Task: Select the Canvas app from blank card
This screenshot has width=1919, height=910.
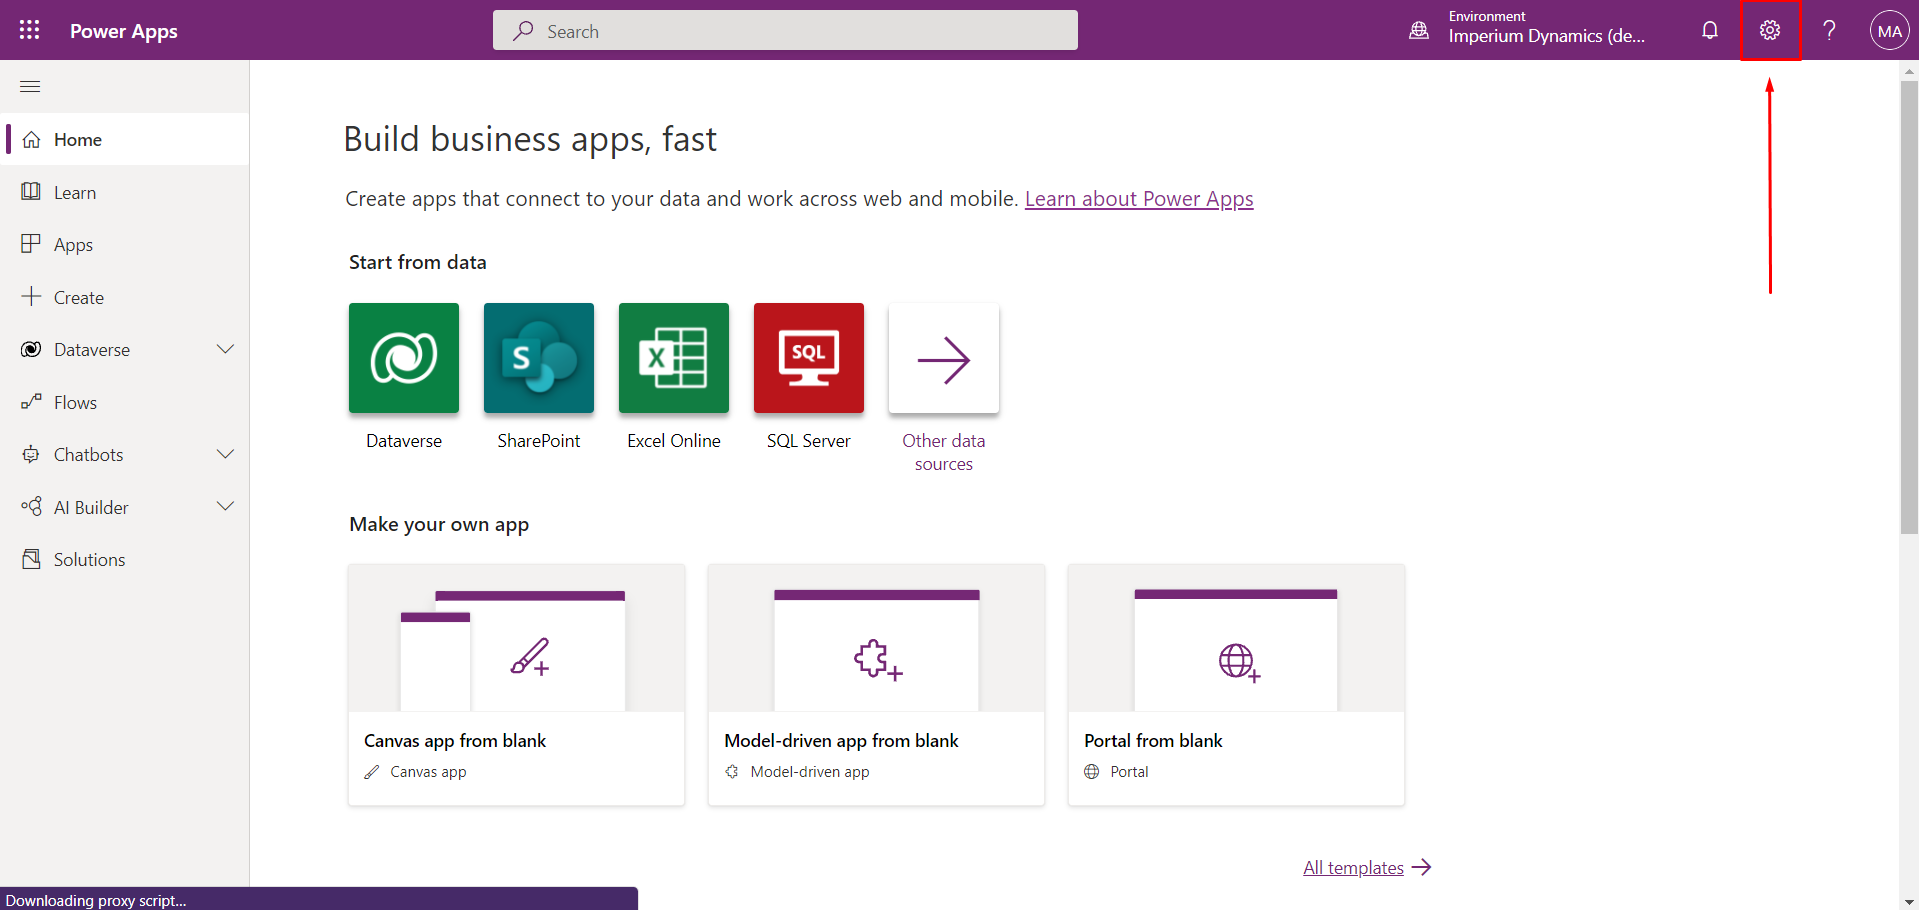Action: coord(516,684)
